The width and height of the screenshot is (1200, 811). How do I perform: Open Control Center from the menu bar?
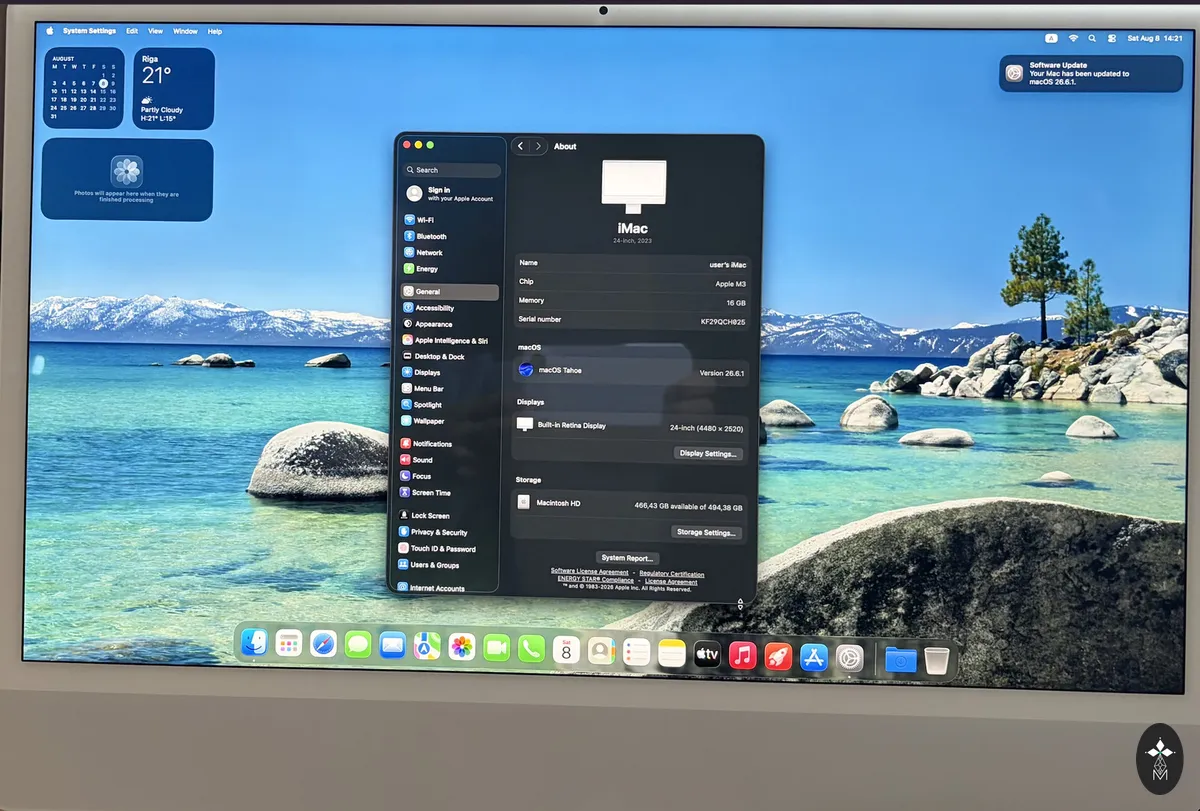coord(1112,38)
